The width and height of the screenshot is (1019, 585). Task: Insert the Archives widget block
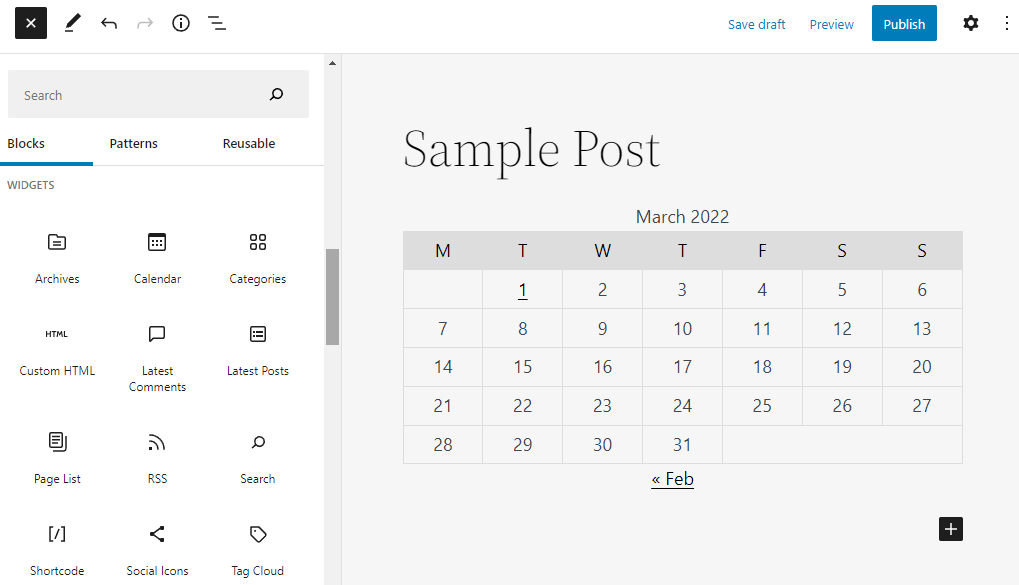point(57,255)
